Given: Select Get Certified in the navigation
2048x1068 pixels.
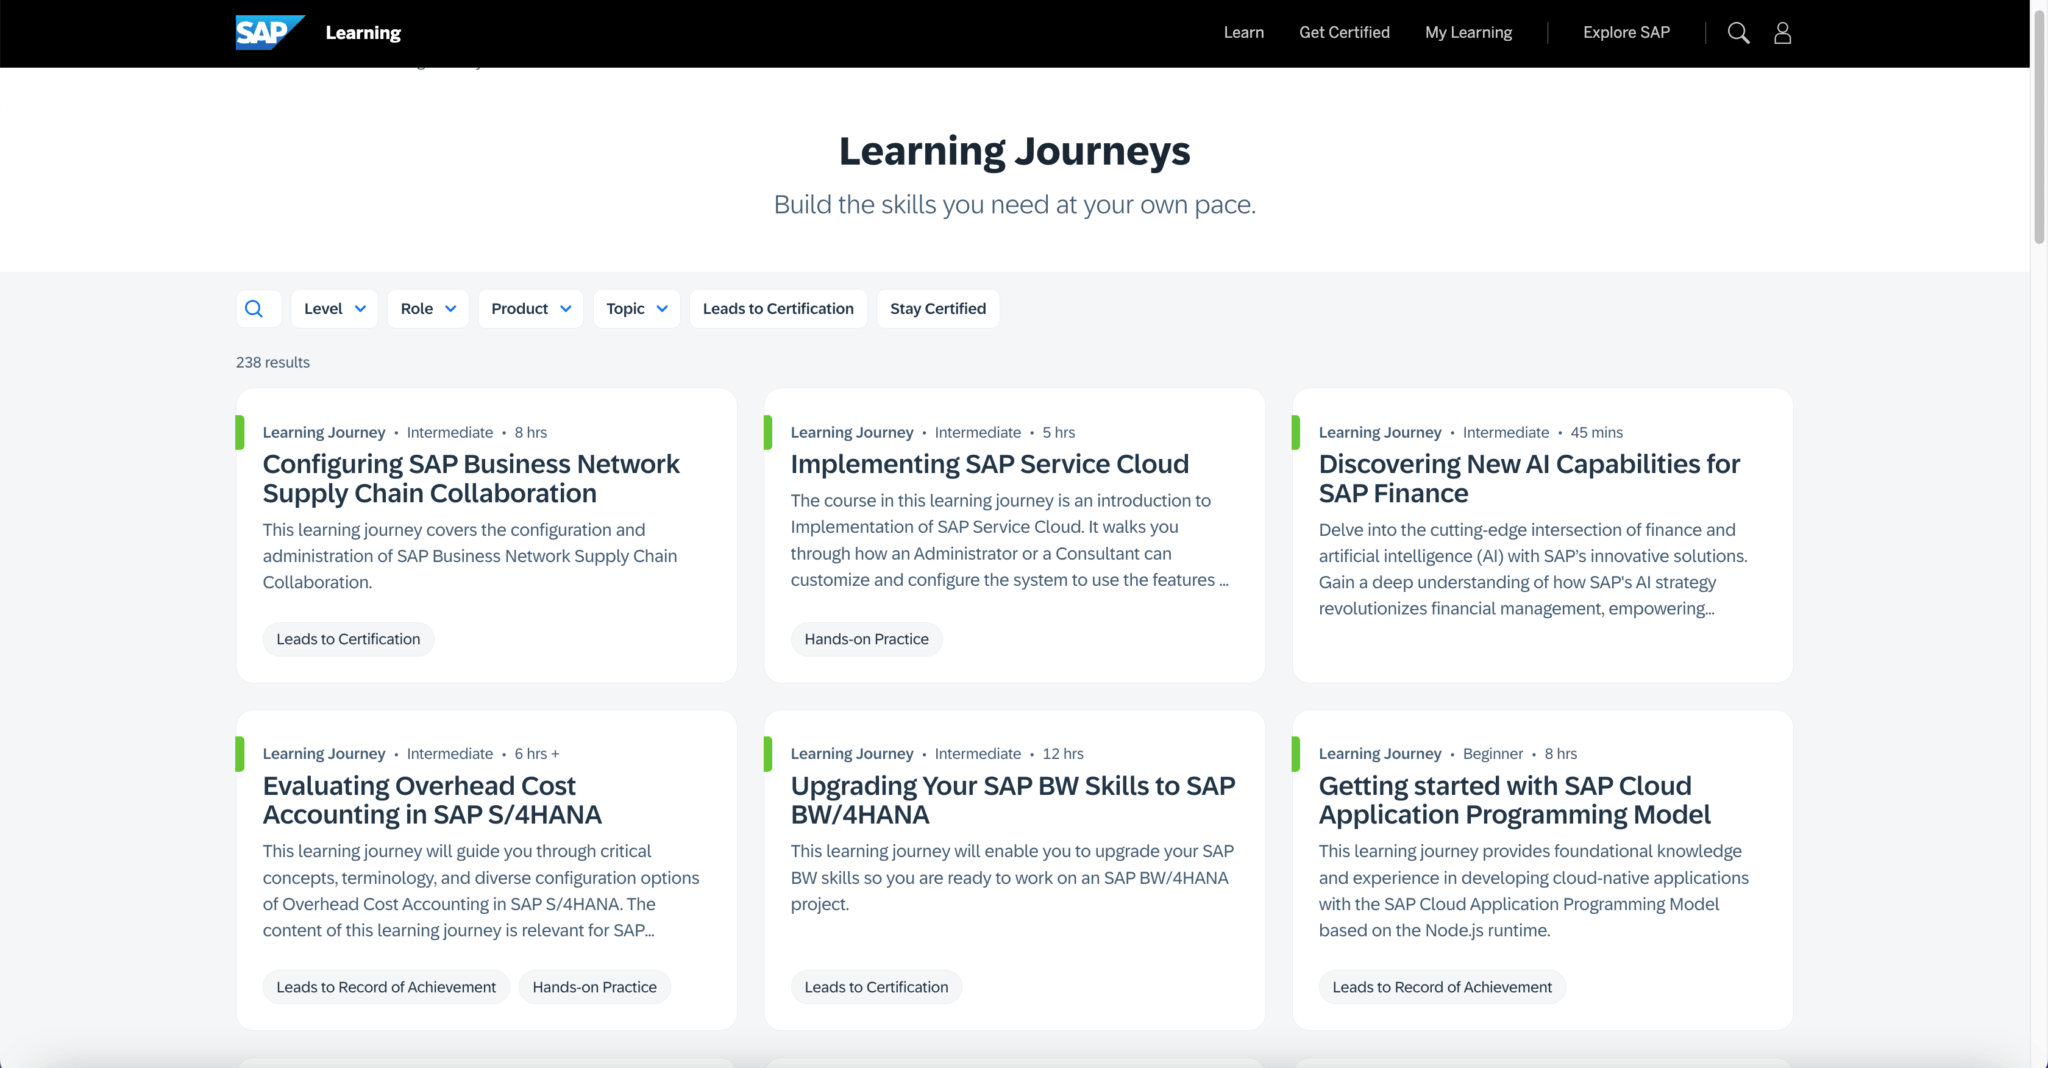Looking at the screenshot, I should [x=1343, y=32].
